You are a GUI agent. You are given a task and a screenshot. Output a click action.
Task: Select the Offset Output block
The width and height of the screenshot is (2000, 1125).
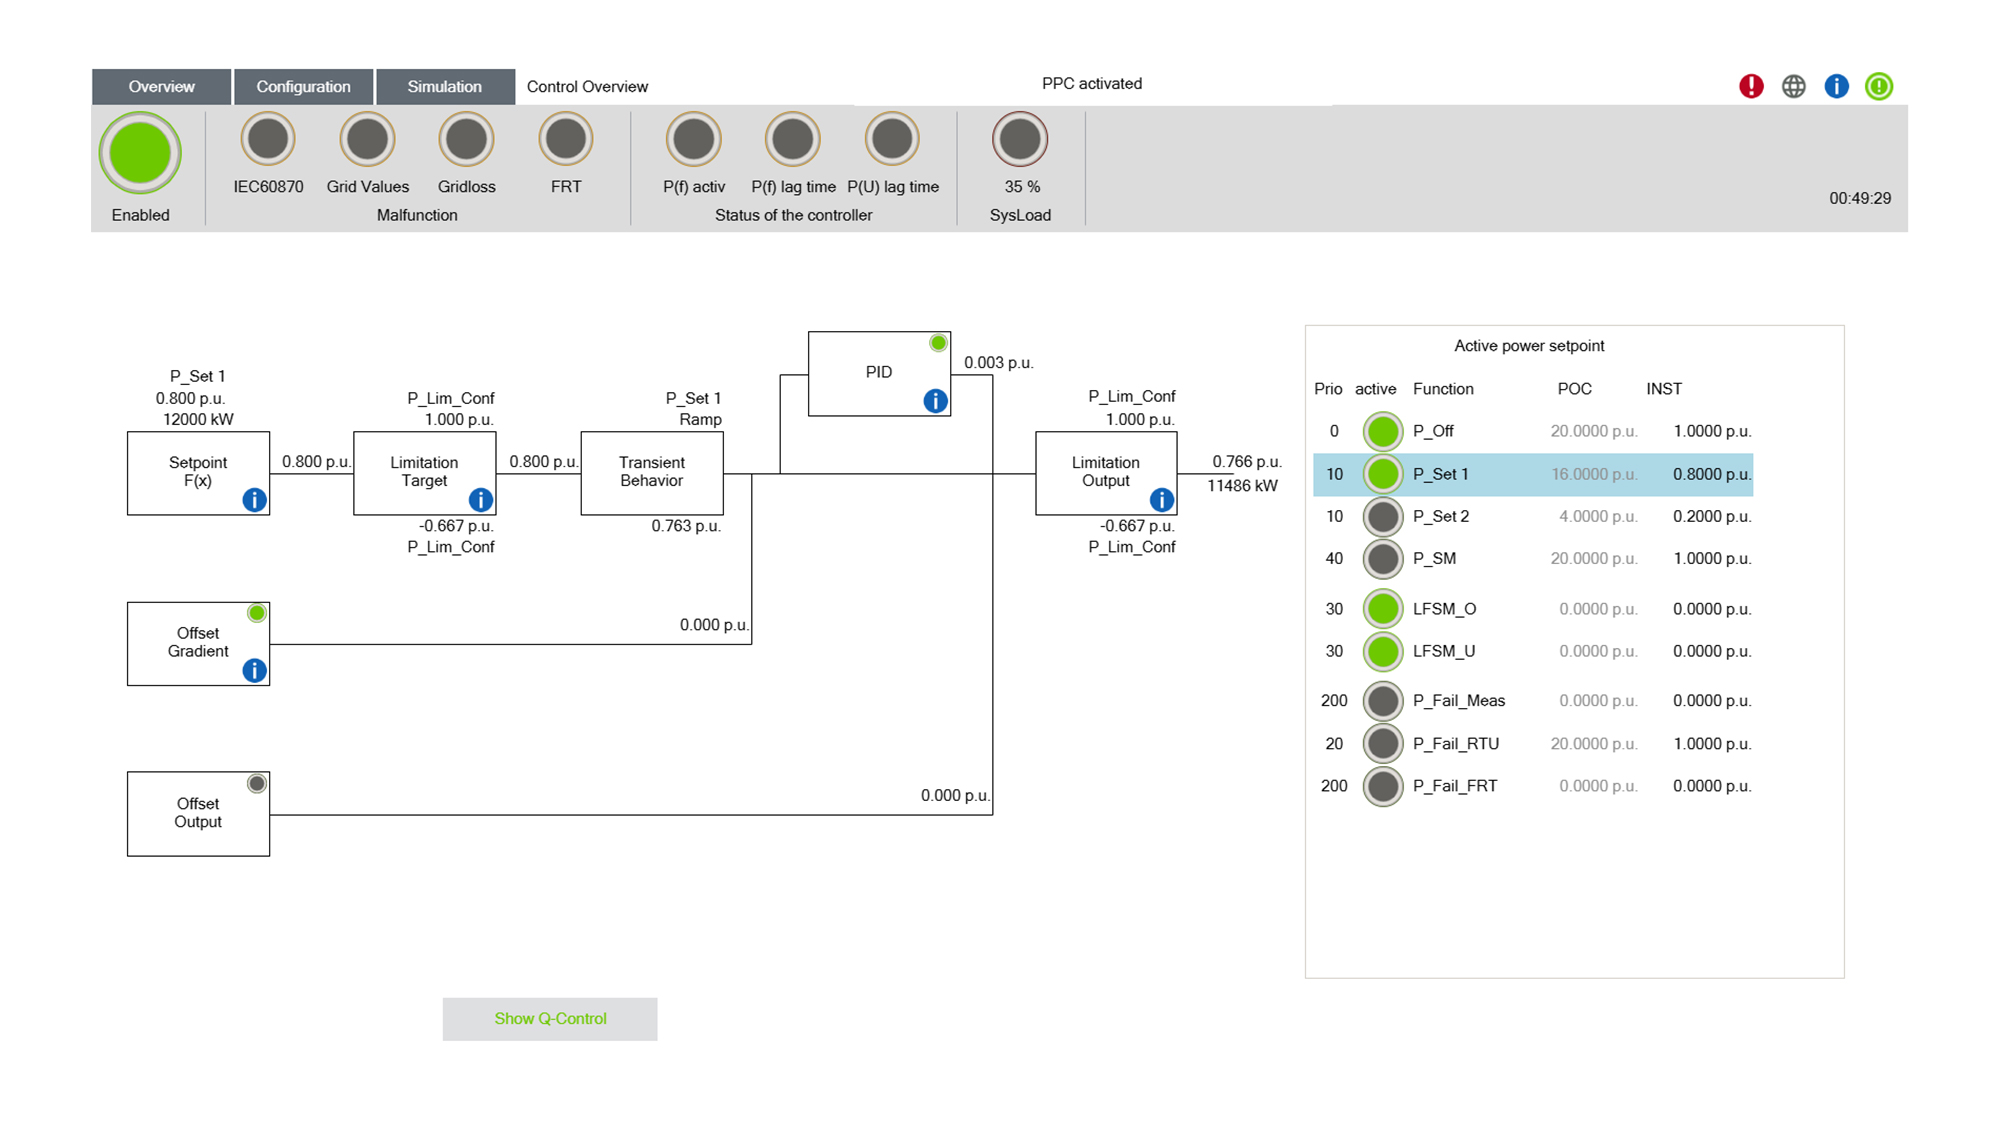(x=198, y=814)
